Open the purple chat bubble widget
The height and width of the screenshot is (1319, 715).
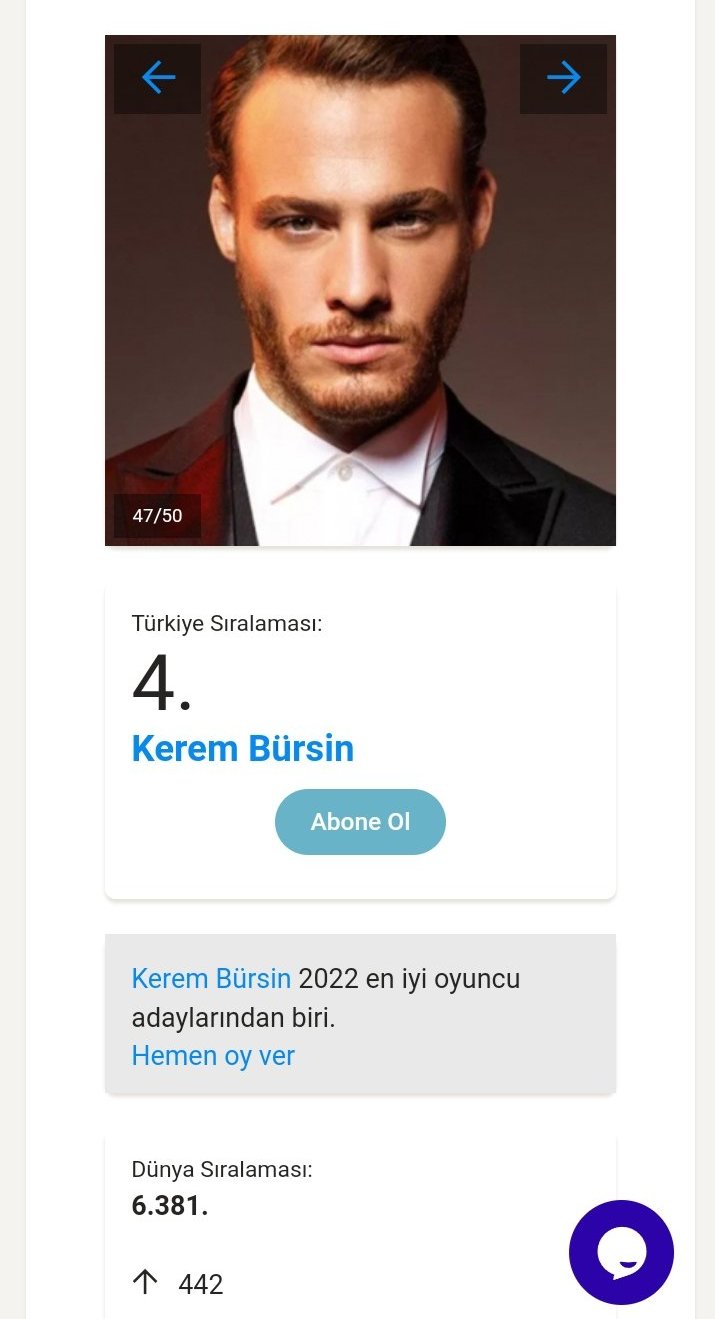621,1252
